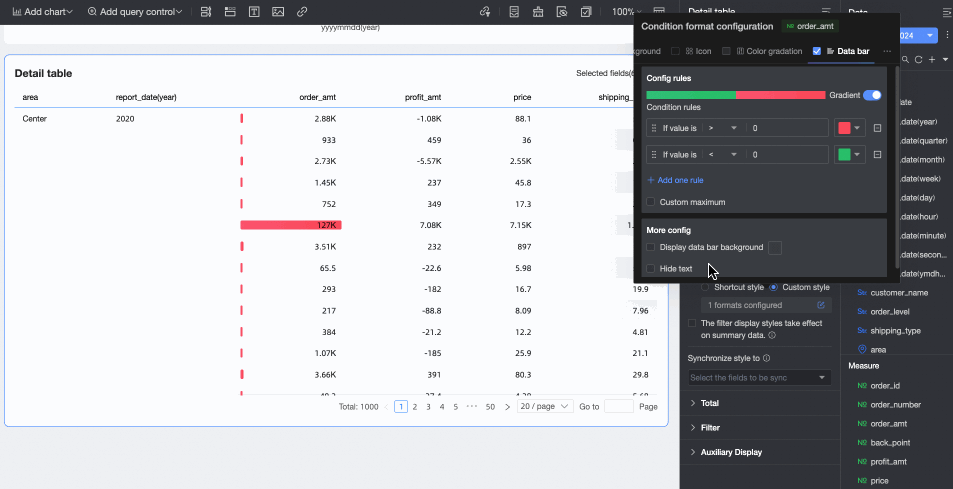Check filter display styles on summary data
The width and height of the screenshot is (953, 489).
click(692, 323)
